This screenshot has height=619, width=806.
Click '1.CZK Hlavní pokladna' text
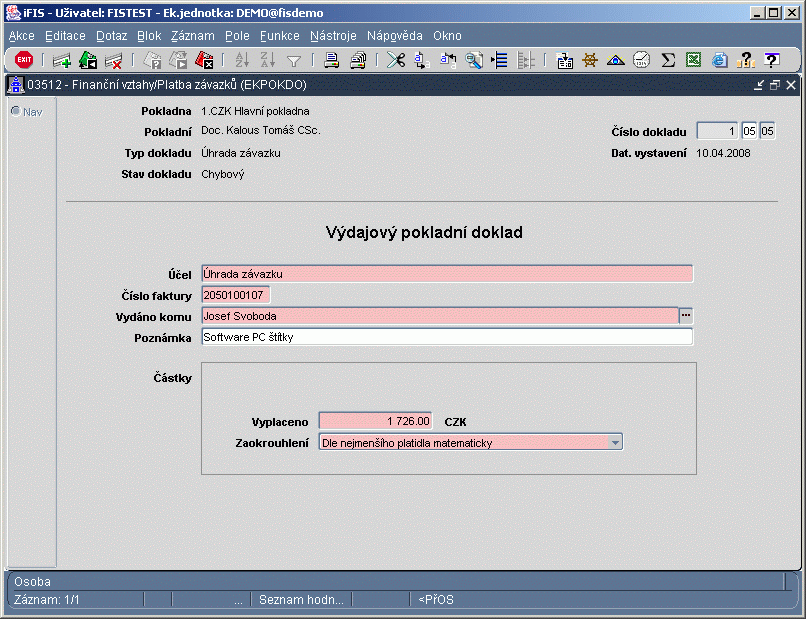tap(255, 111)
